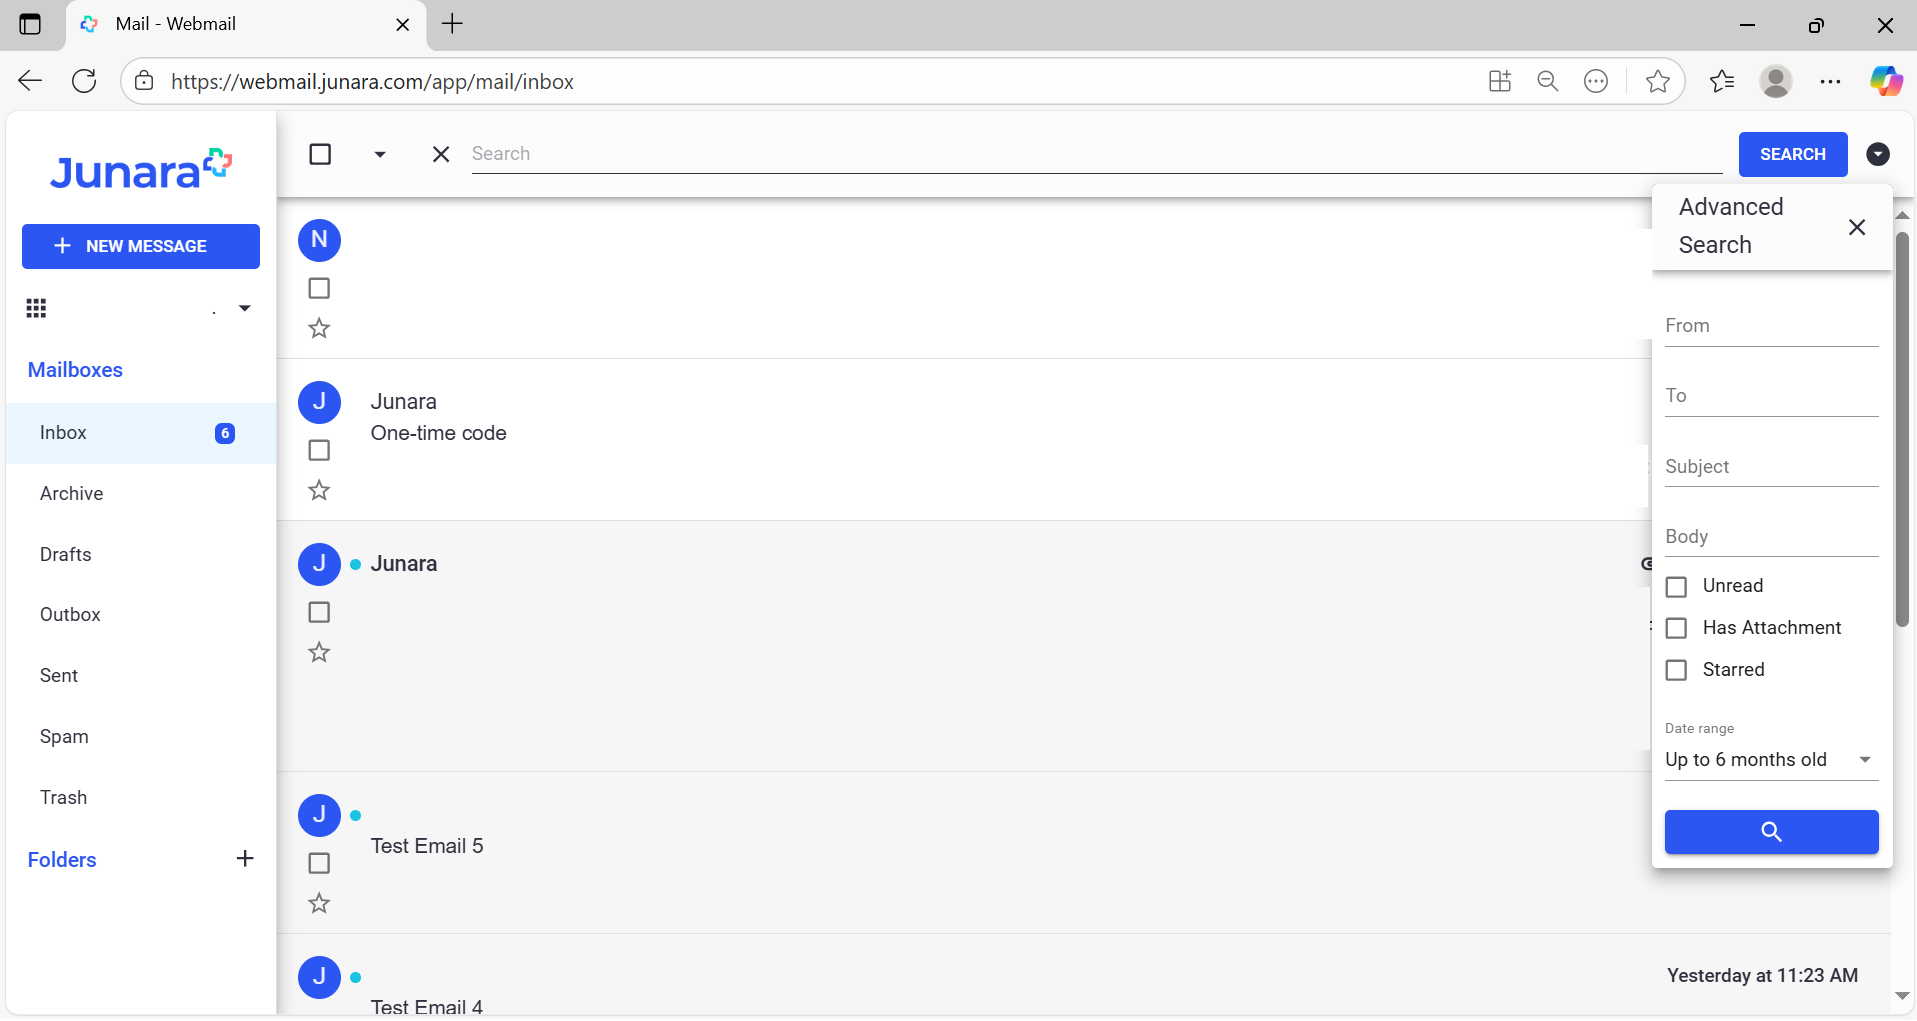Click the magnifier search button in panel
The width and height of the screenshot is (1917, 1021).
[1771, 832]
